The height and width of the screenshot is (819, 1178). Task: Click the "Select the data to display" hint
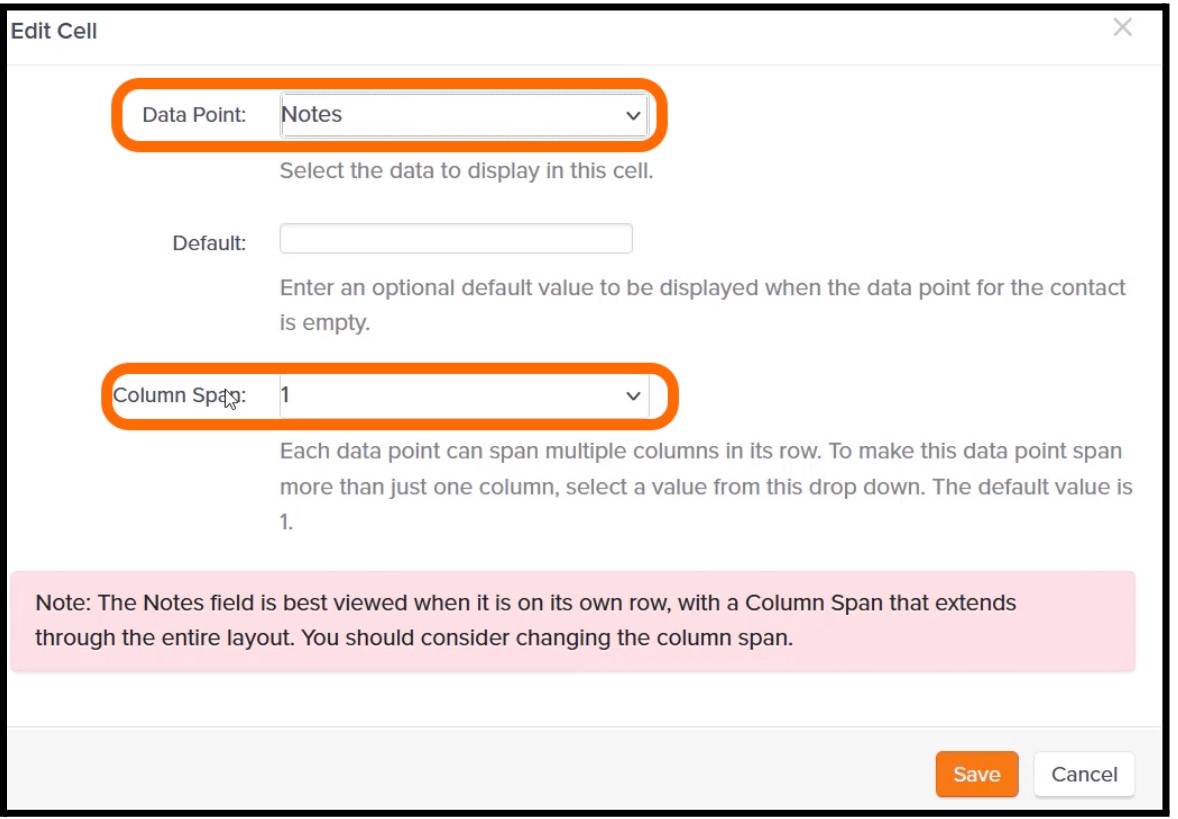point(466,171)
